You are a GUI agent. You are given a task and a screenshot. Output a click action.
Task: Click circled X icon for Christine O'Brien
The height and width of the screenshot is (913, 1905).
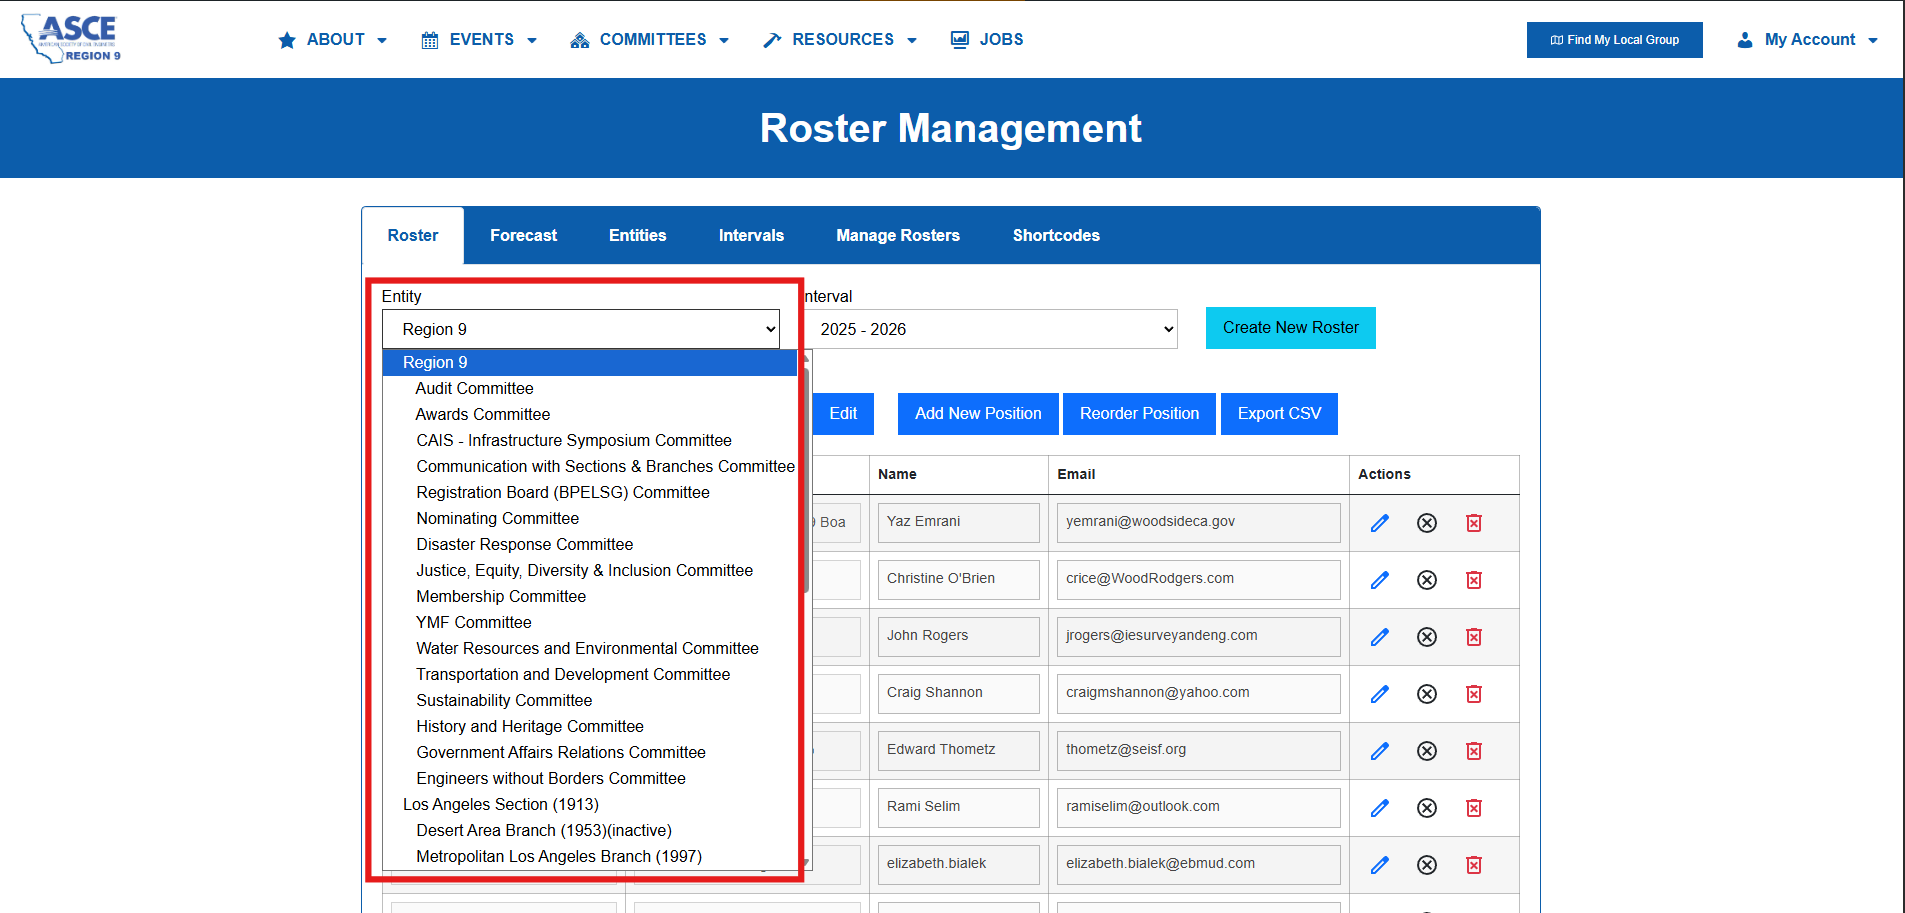(1427, 580)
